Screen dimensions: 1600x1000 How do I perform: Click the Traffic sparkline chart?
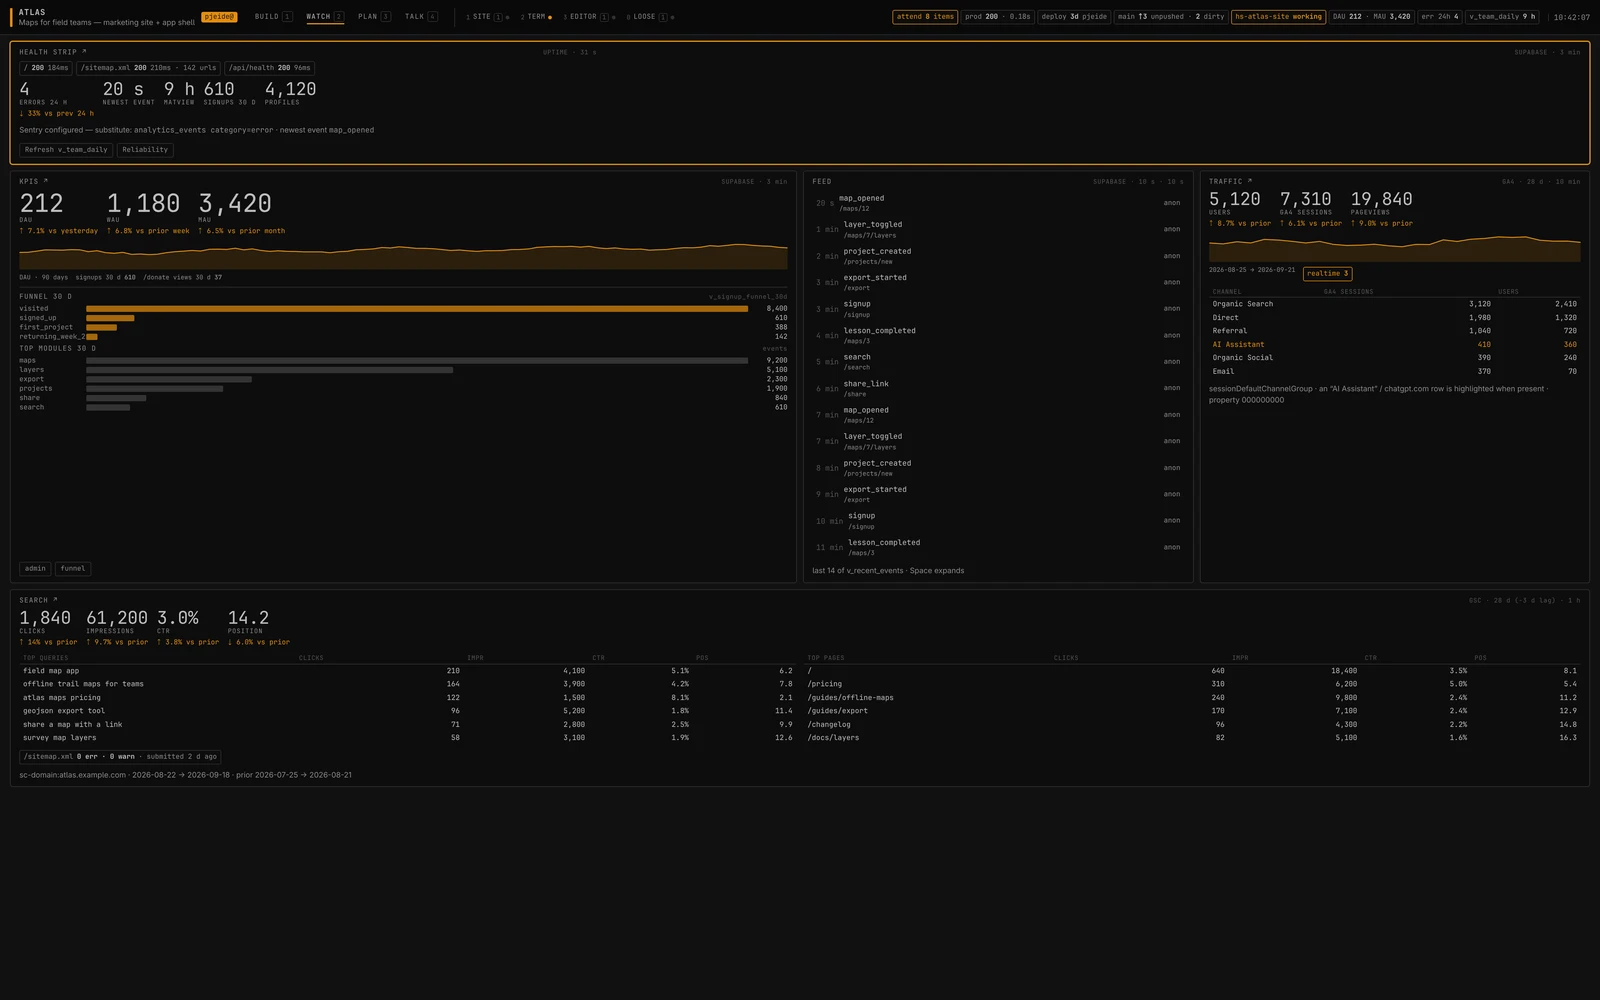[1394, 248]
